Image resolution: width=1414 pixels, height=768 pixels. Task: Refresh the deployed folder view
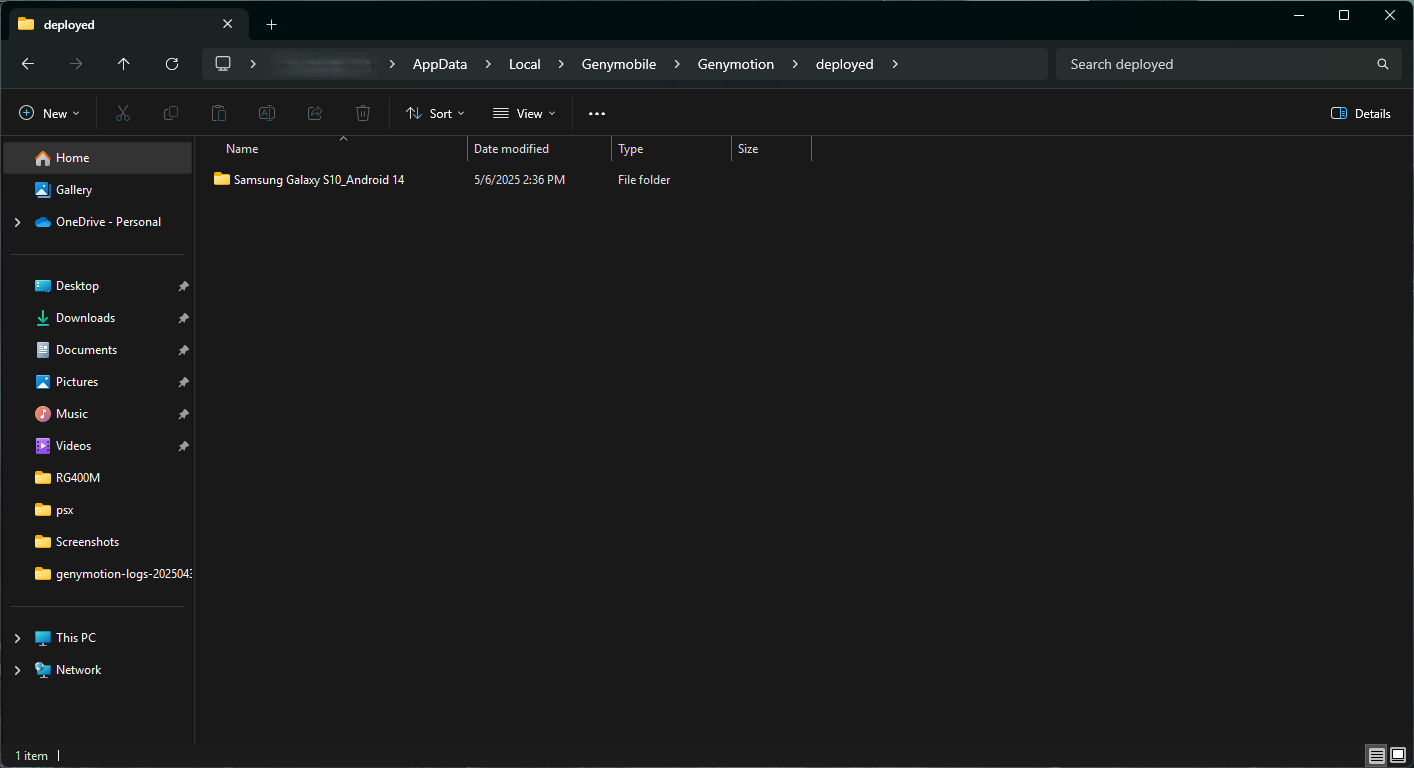pyautogui.click(x=172, y=64)
